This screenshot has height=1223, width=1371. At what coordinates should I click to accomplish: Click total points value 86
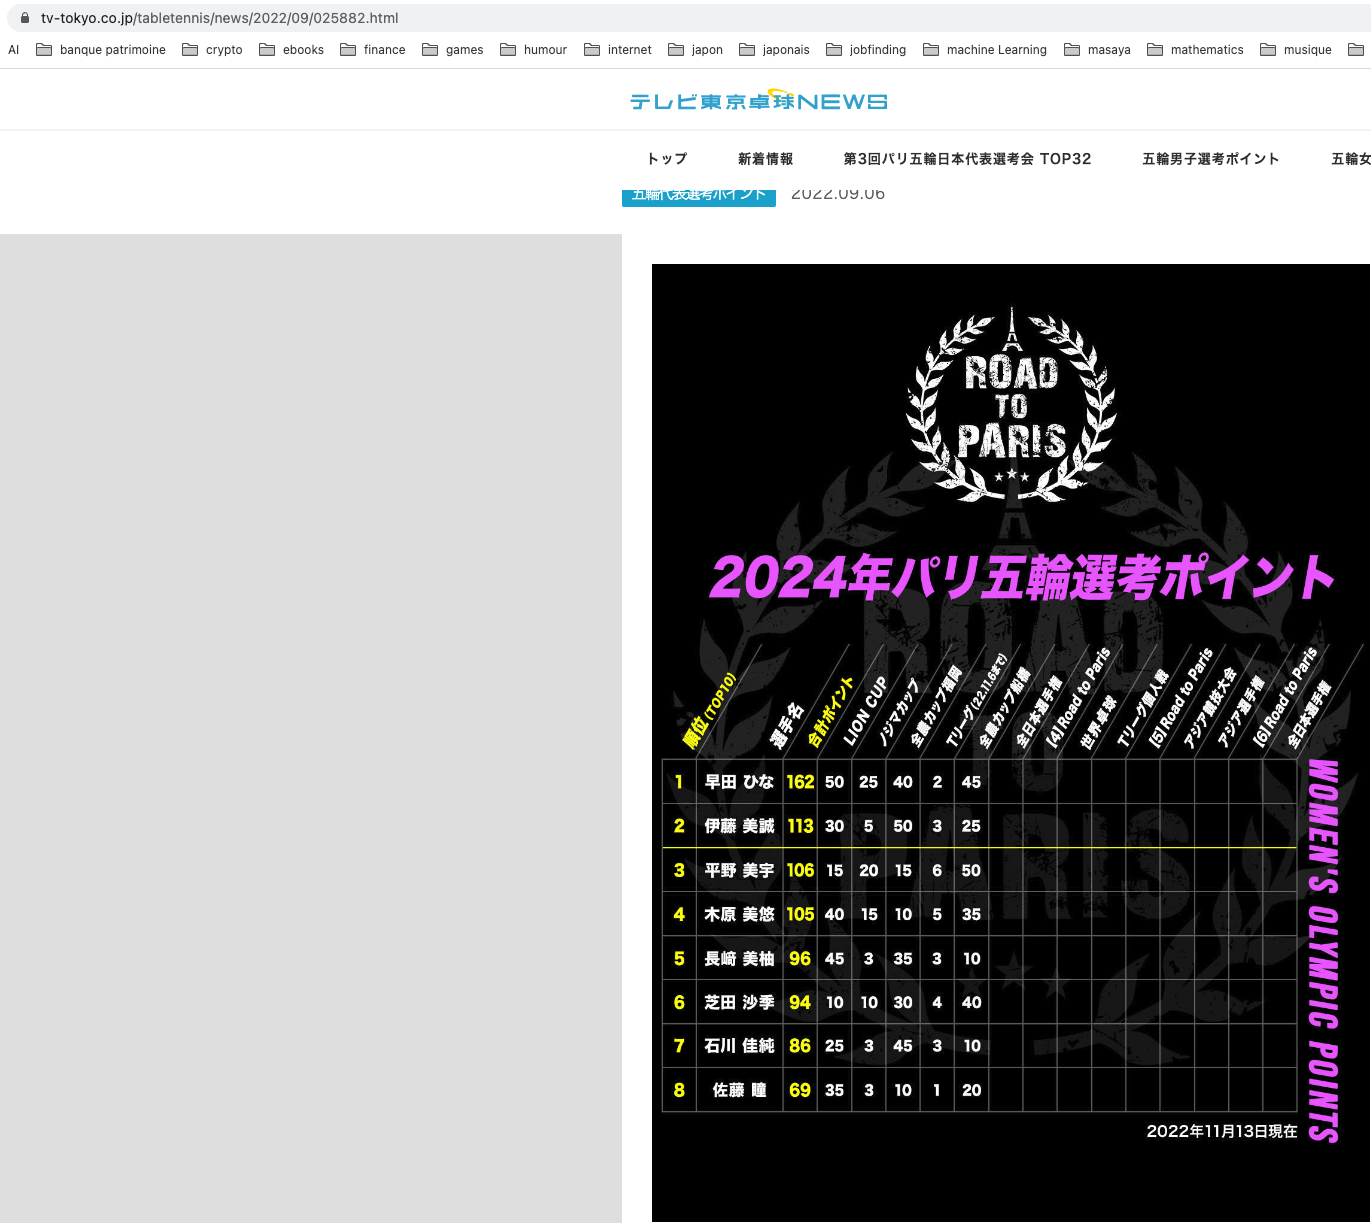pos(800,1046)
